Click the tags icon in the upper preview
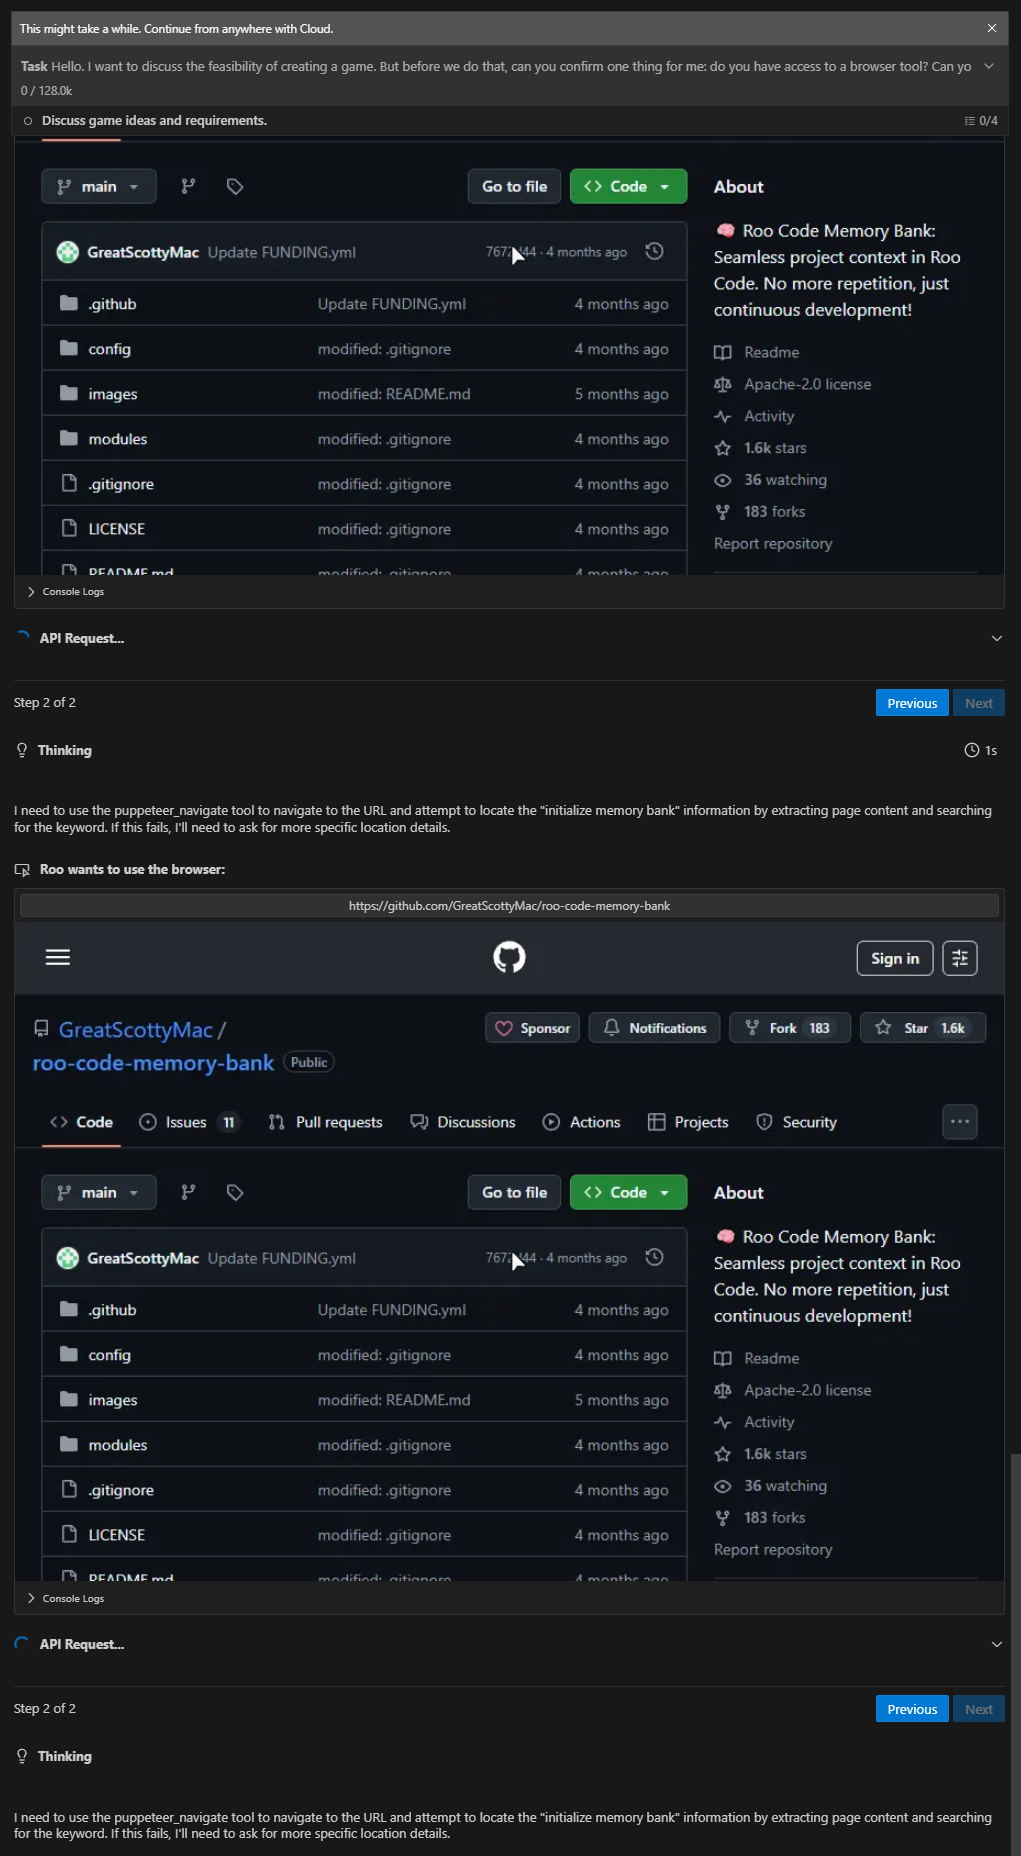 coord(235,186)
